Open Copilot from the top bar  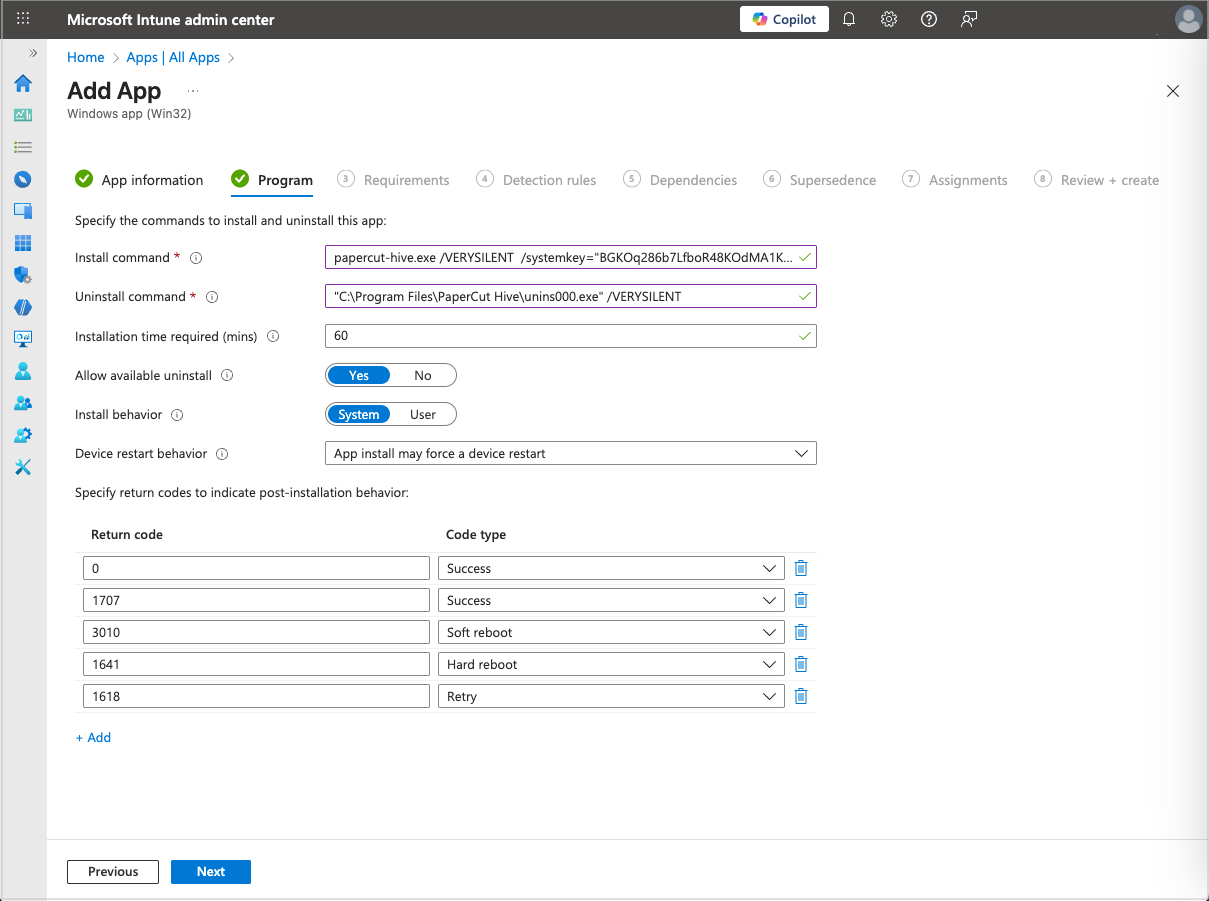(x=784, y=19)
